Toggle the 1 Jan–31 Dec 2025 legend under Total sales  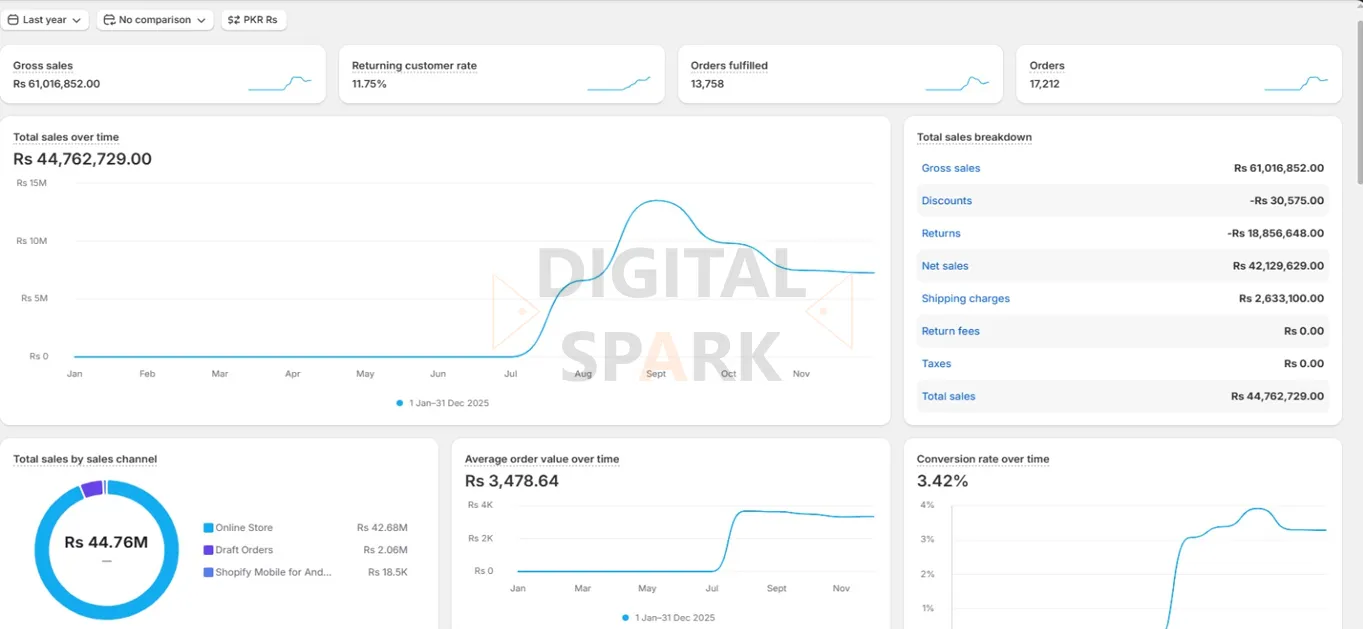point(441,403)
